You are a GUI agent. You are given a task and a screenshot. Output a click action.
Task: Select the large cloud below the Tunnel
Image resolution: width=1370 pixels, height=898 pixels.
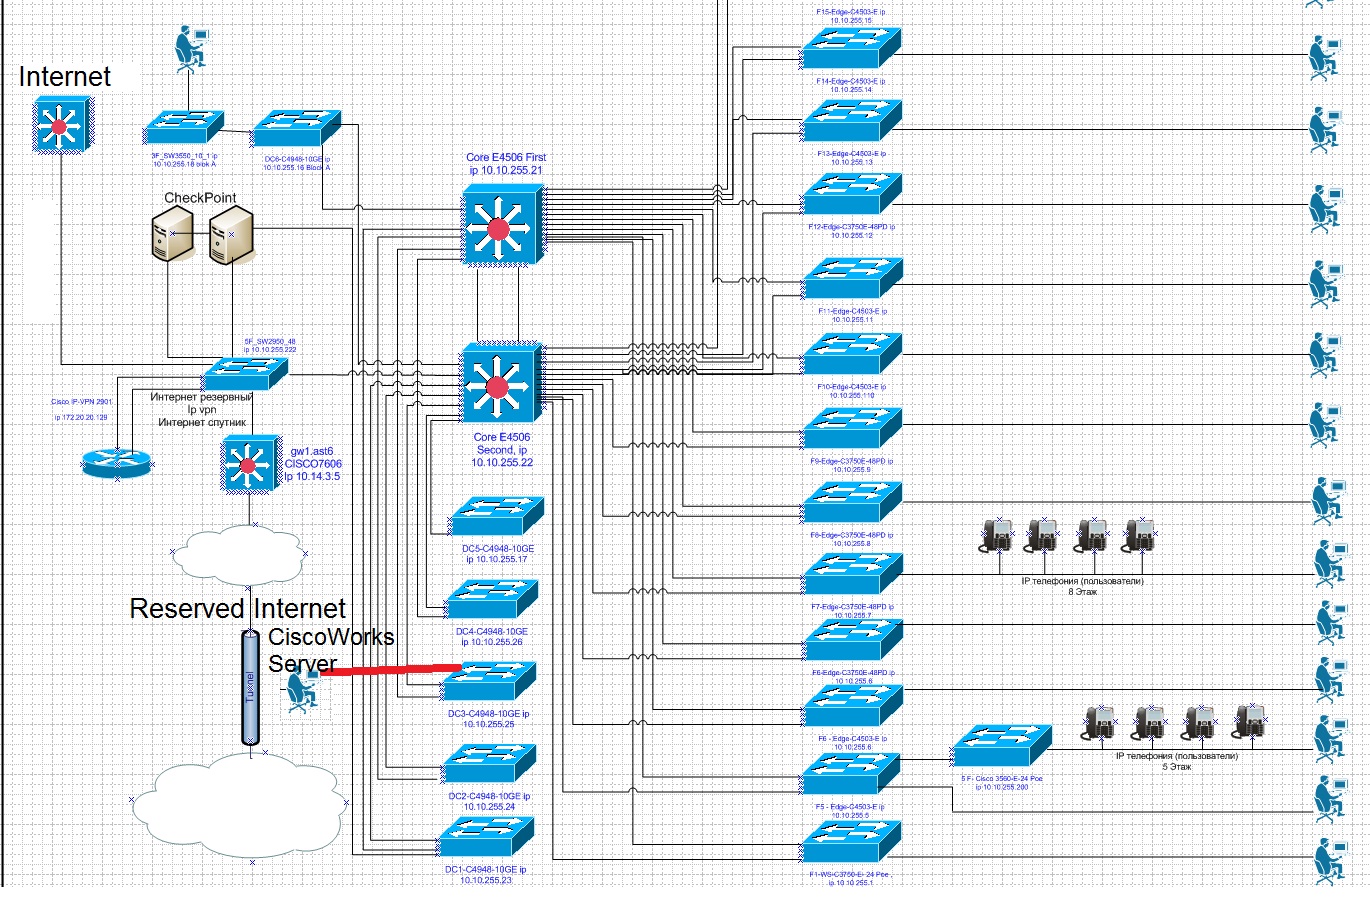[240, 807]
